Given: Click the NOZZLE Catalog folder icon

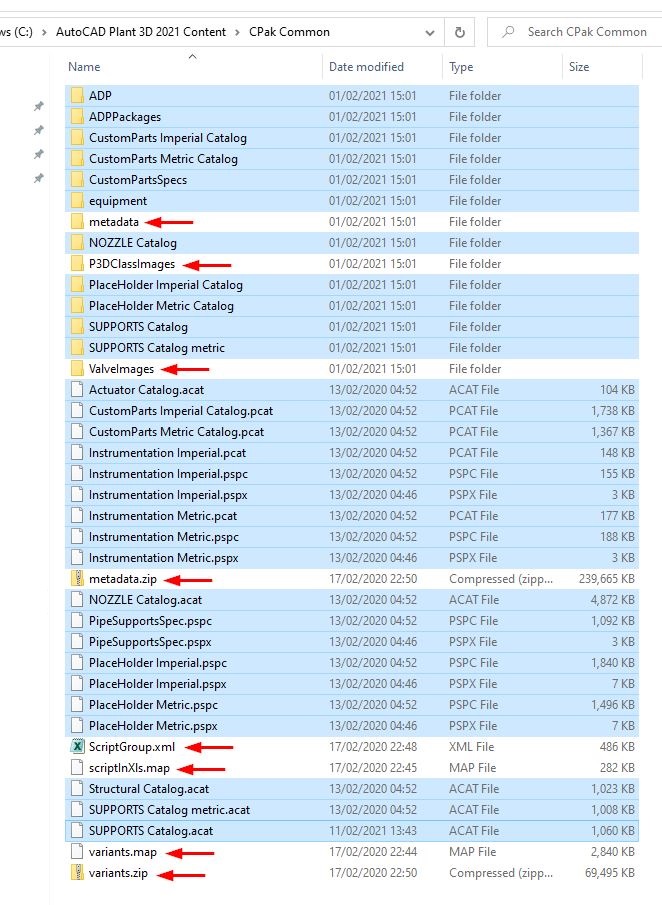Looking at the screenshot, I should point(77,243).
